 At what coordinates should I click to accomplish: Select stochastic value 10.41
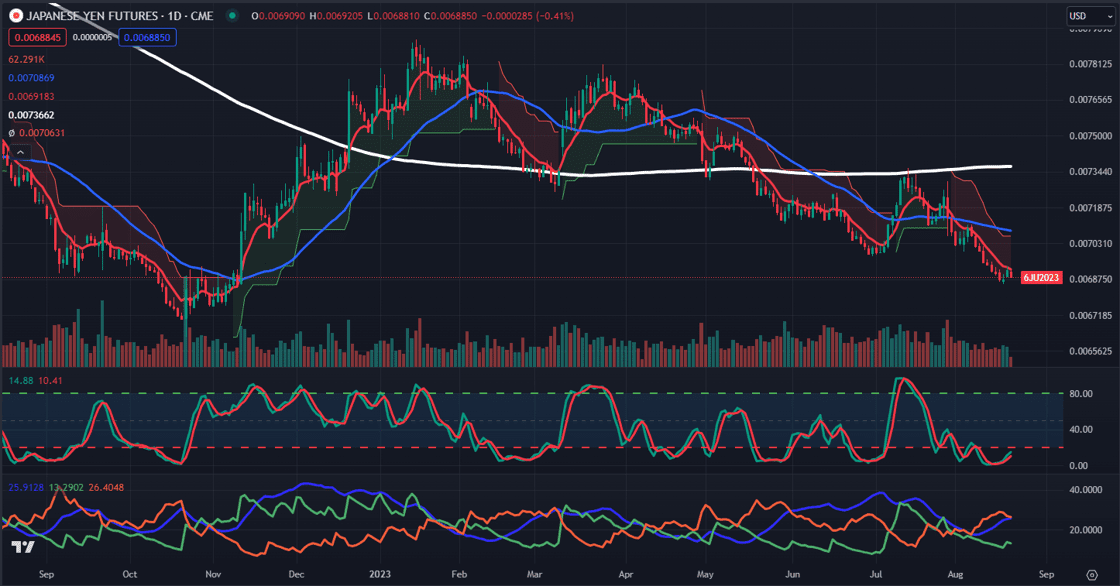(50, 380)
